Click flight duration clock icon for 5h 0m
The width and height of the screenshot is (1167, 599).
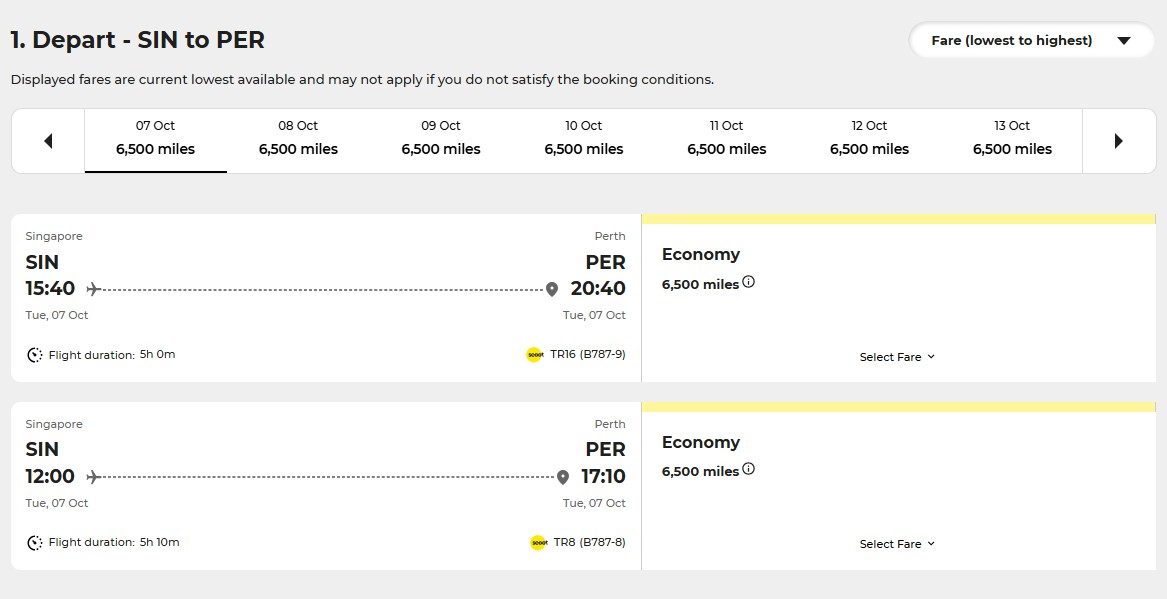coord(35,355)
